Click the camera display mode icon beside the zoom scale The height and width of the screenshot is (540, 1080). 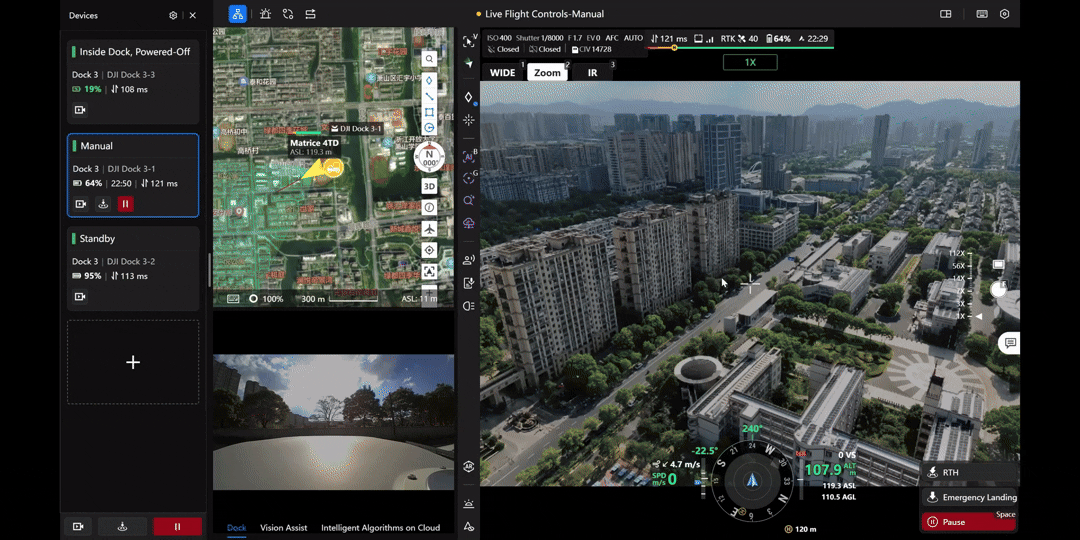[x=998, y=264]
